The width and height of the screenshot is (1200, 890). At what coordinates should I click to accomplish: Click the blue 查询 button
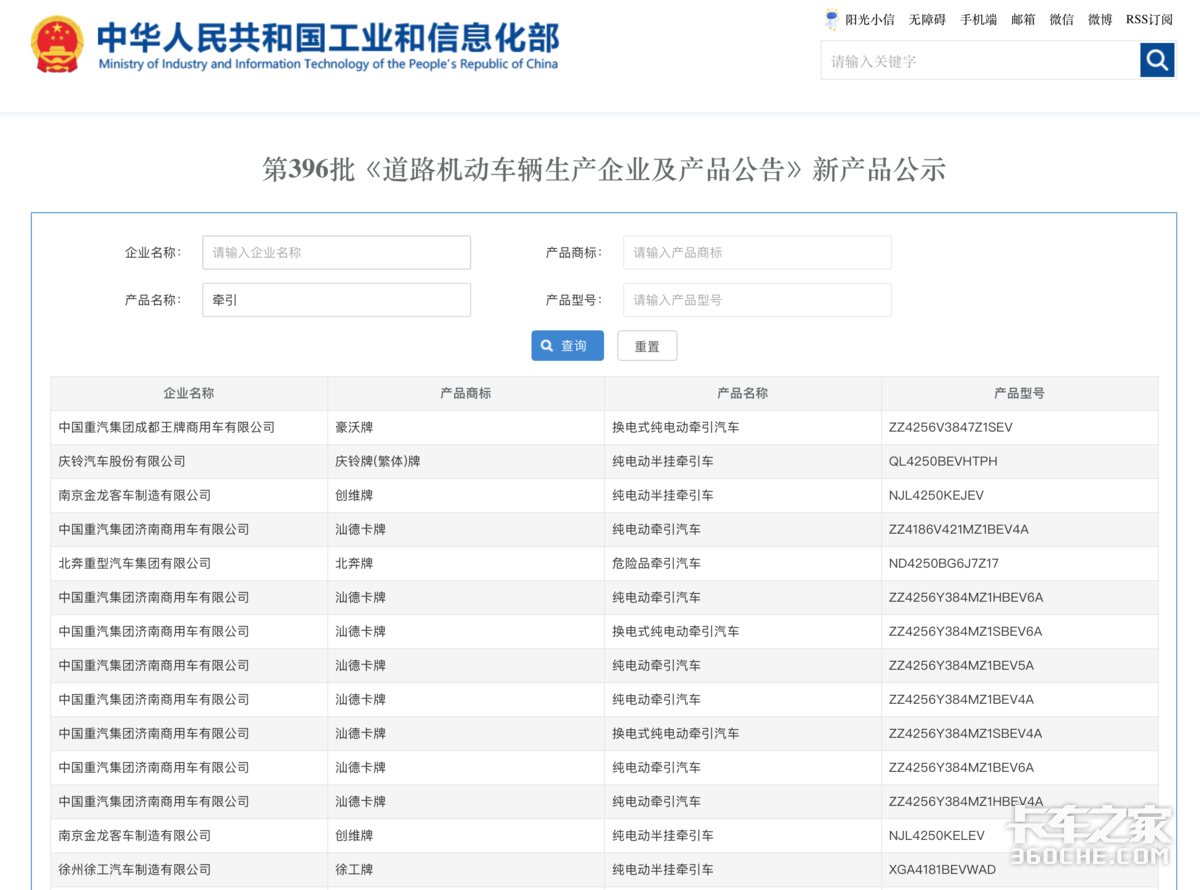tap(567, 345)
